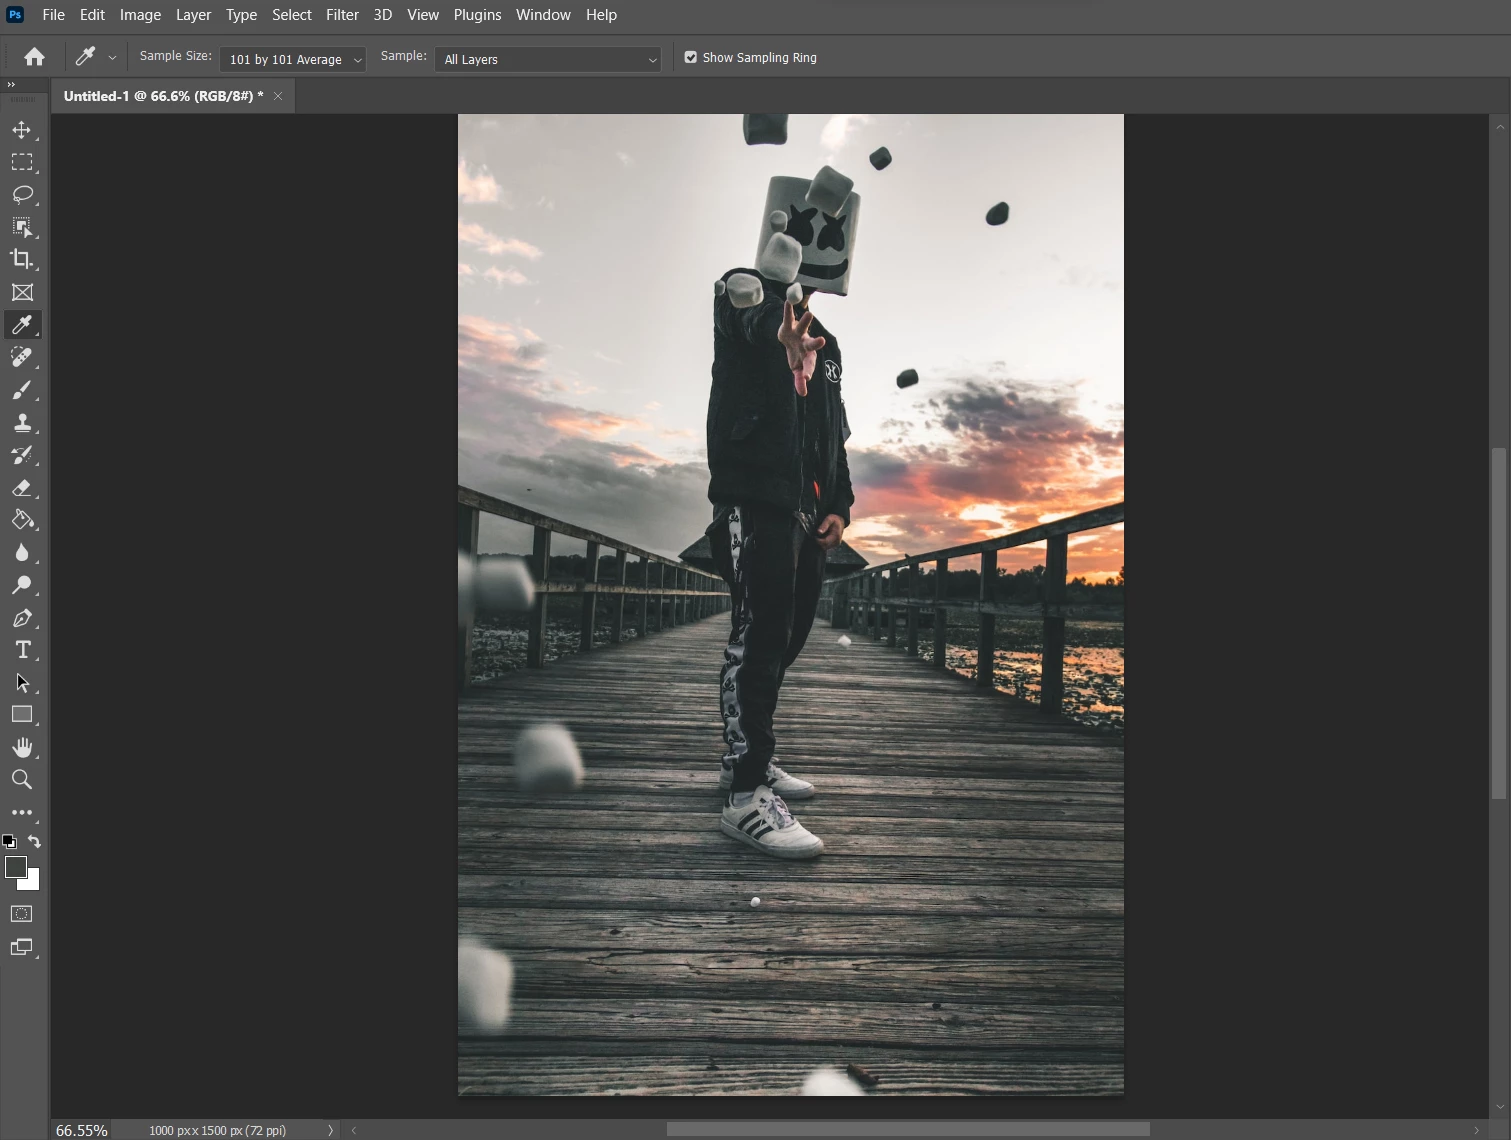Open the Filter menu

[x=342, y=15]
